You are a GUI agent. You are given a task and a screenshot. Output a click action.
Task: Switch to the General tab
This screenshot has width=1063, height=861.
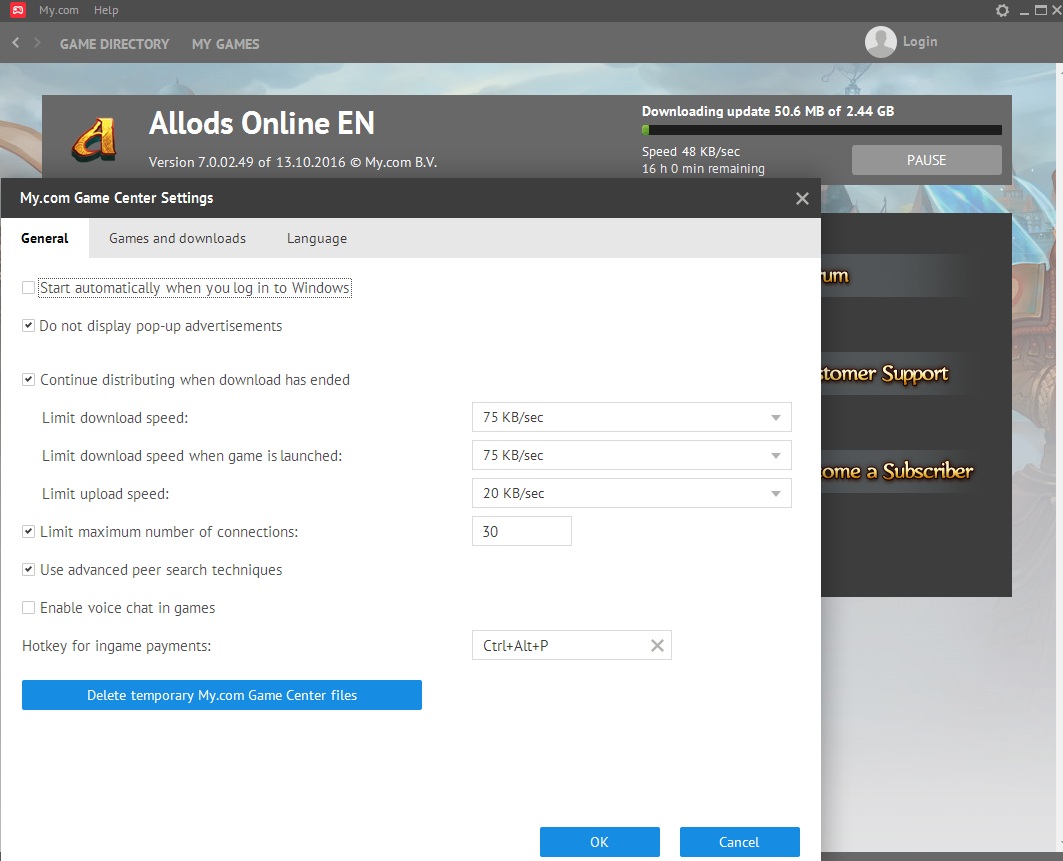45,238
